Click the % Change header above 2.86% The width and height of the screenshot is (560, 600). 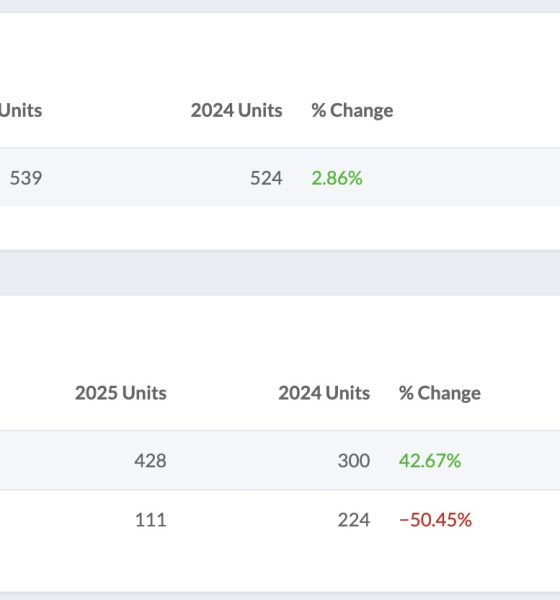352,111
